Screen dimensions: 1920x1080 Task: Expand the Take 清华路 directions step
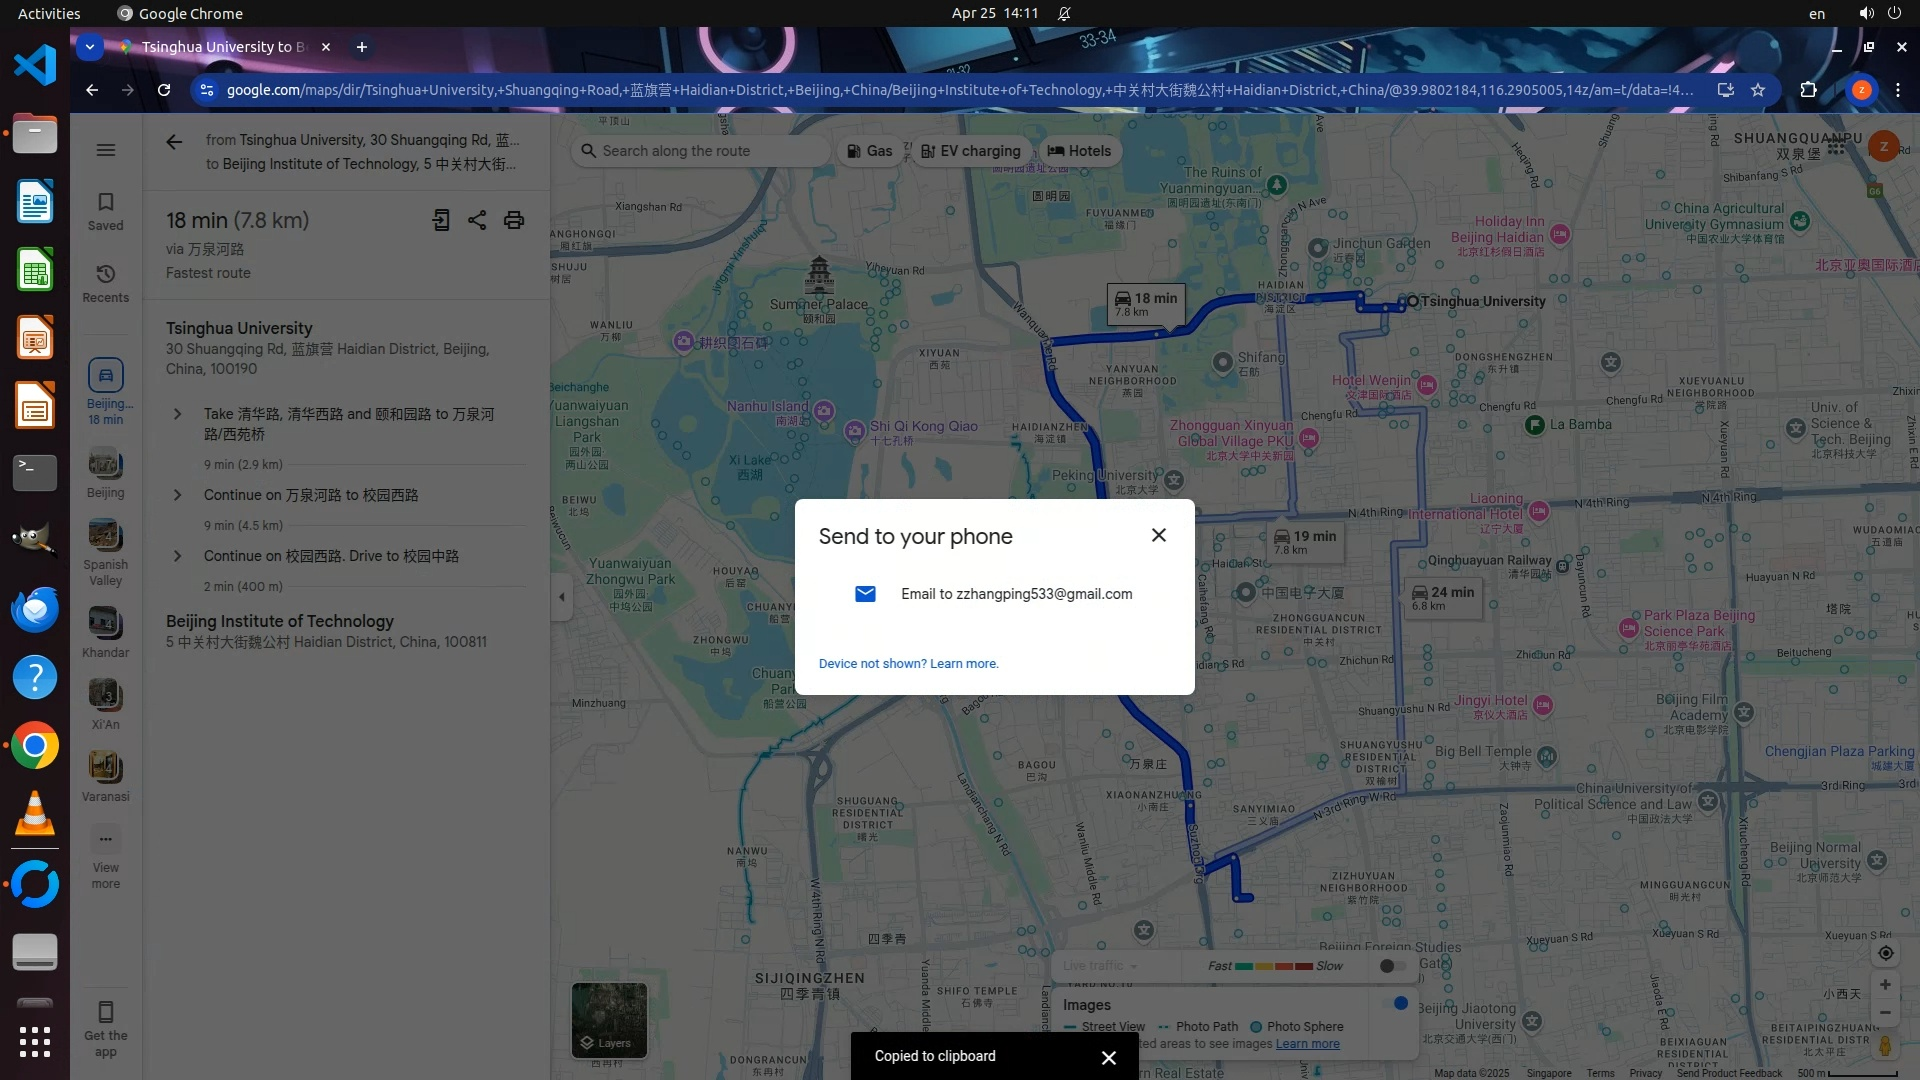coord(178,414)
